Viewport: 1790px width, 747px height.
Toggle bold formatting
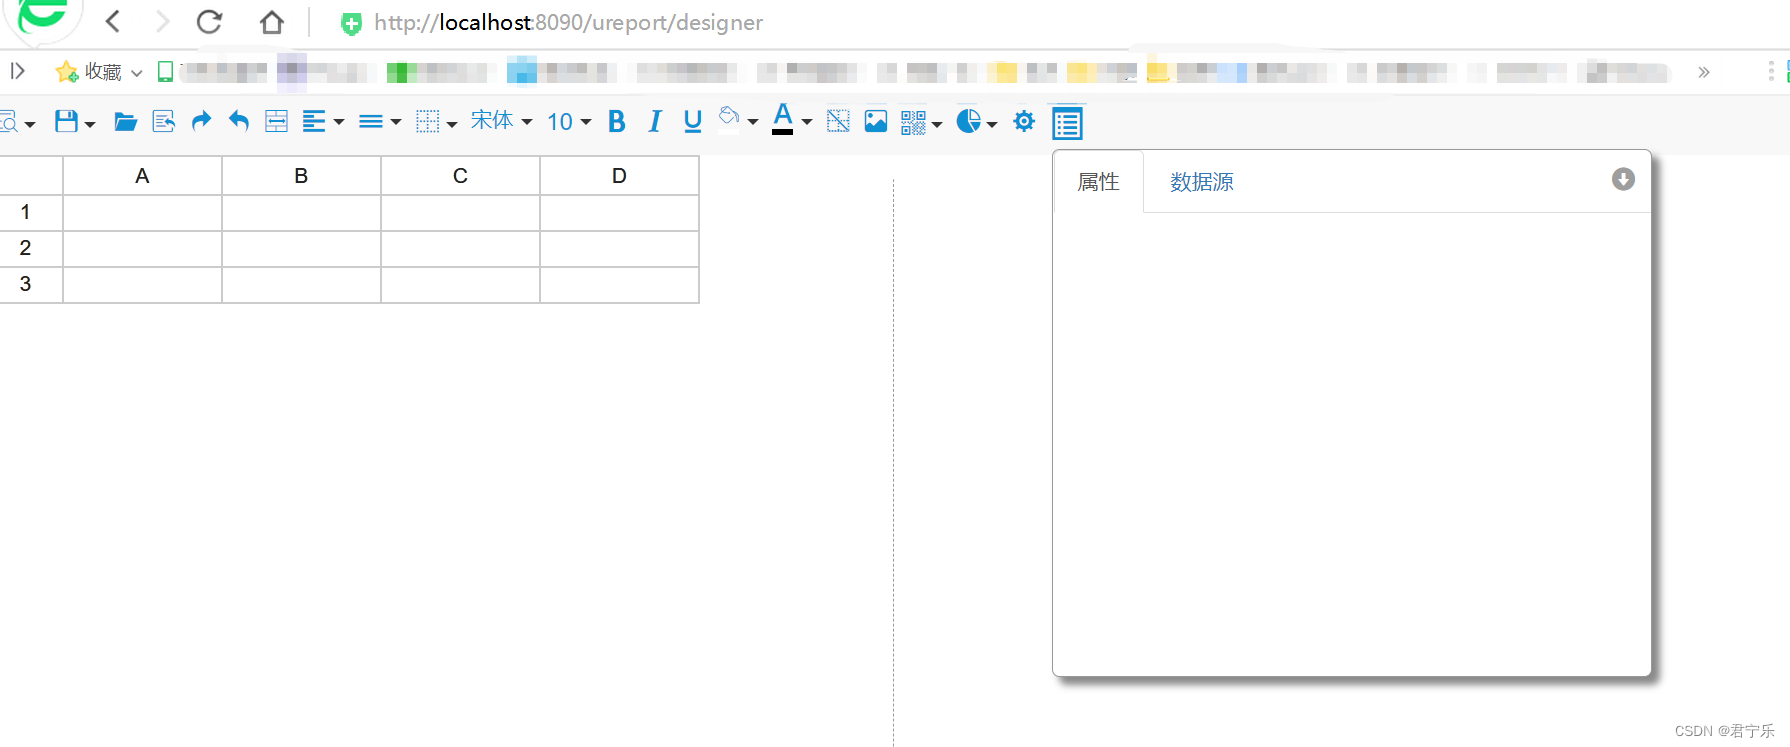click(x=617, y=122)
